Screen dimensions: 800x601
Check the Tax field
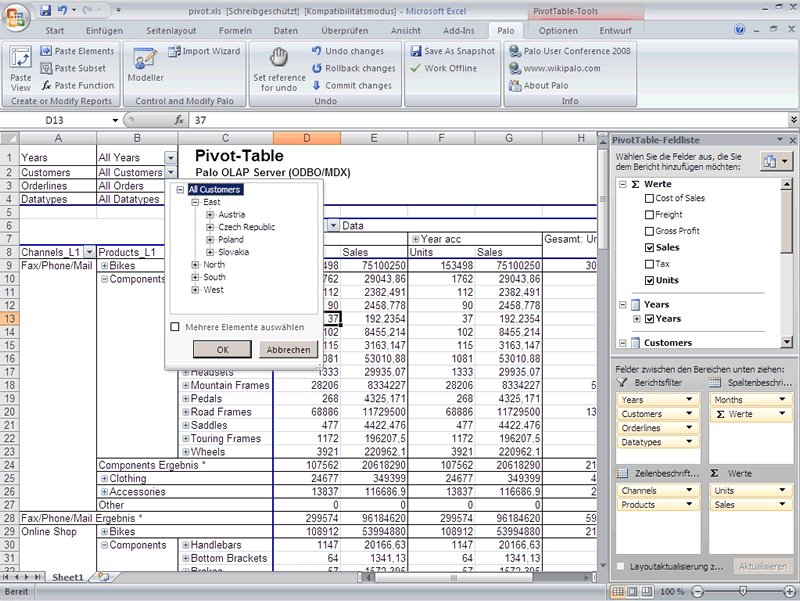click(x=649, y=264)
